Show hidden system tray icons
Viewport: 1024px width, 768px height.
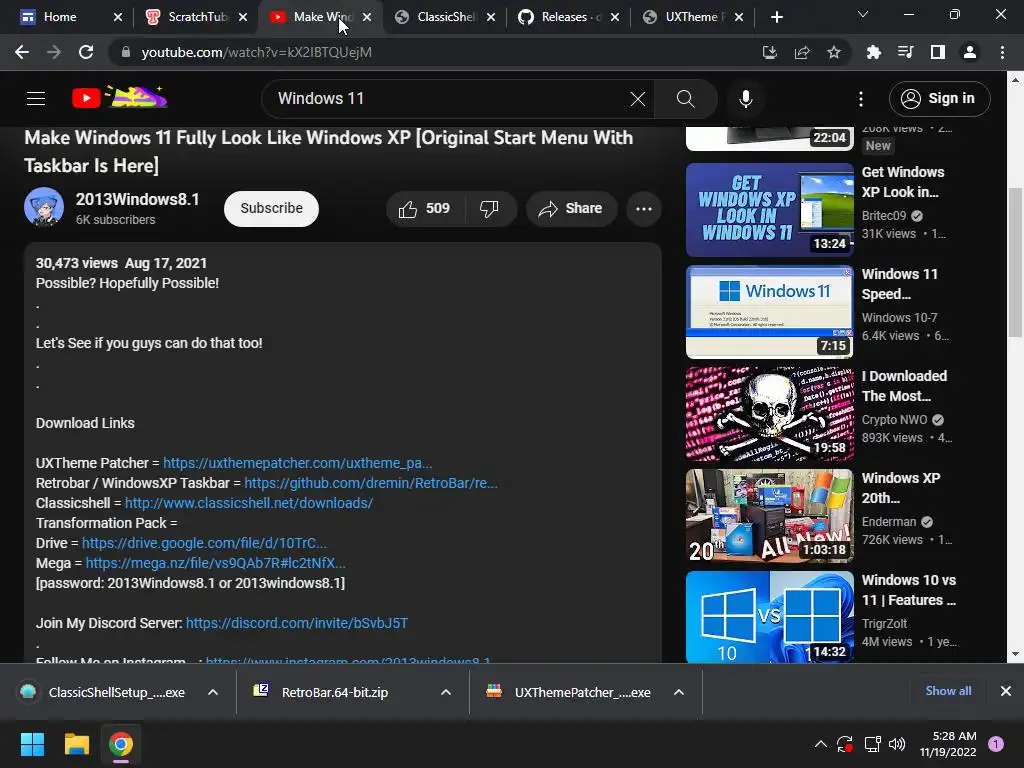821,744
